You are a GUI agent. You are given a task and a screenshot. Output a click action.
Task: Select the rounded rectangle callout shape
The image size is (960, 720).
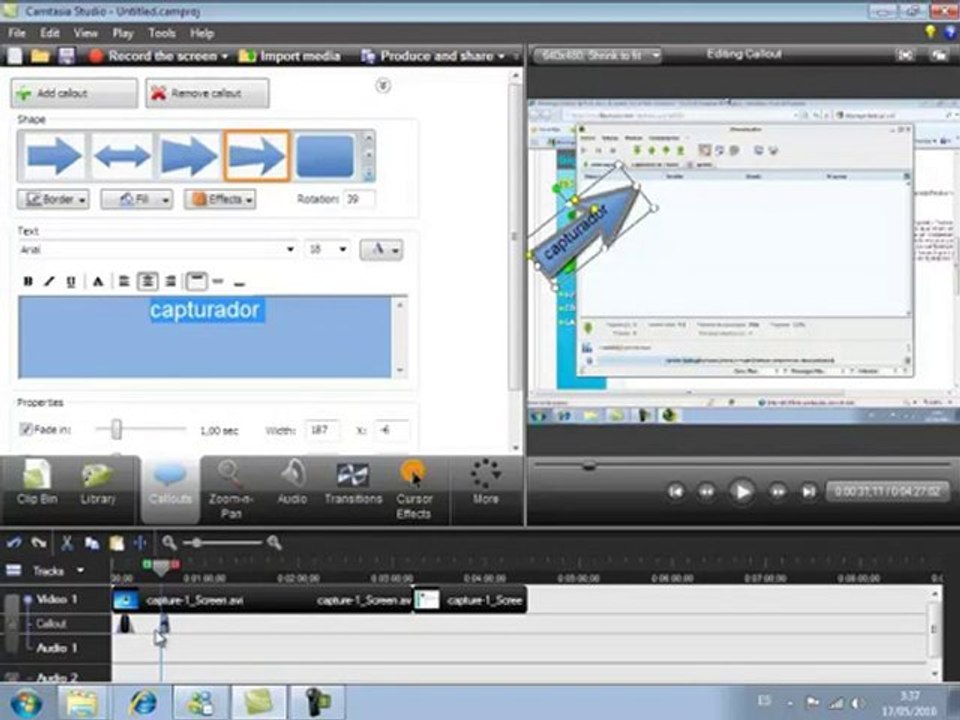pos(325,156)
